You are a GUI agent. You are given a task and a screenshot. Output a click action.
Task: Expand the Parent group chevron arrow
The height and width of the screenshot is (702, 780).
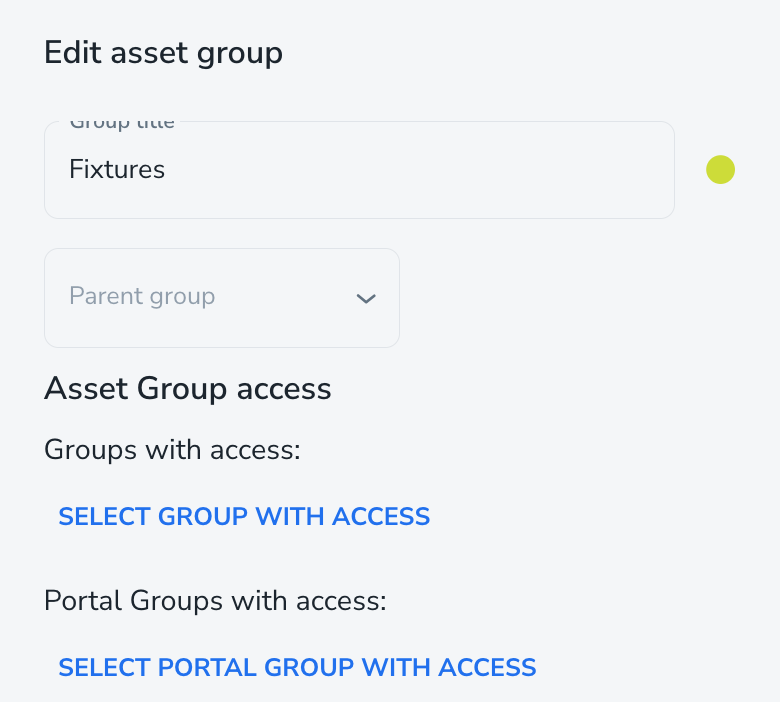366,298
